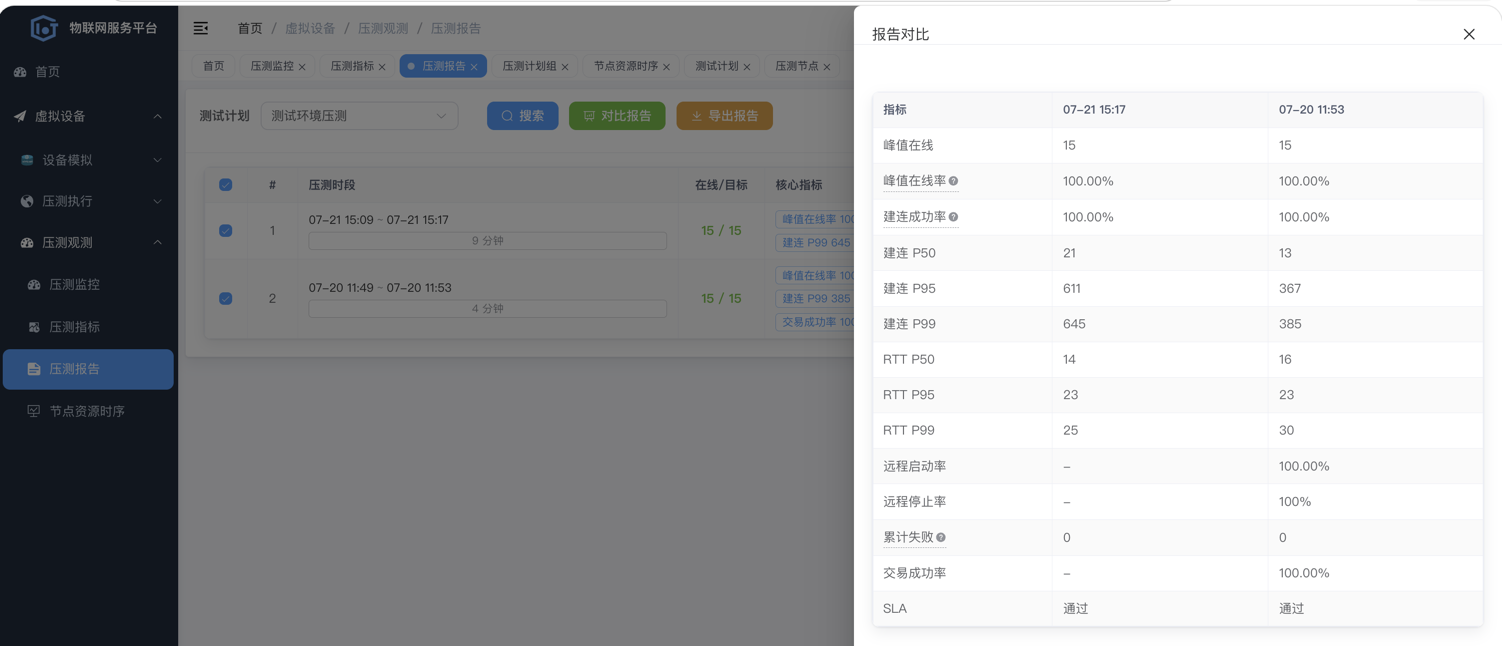Uncheck row 1 checkbox for 07-21 test
The height and width of the screenshot is (646, 1502).
coord(226,230)
